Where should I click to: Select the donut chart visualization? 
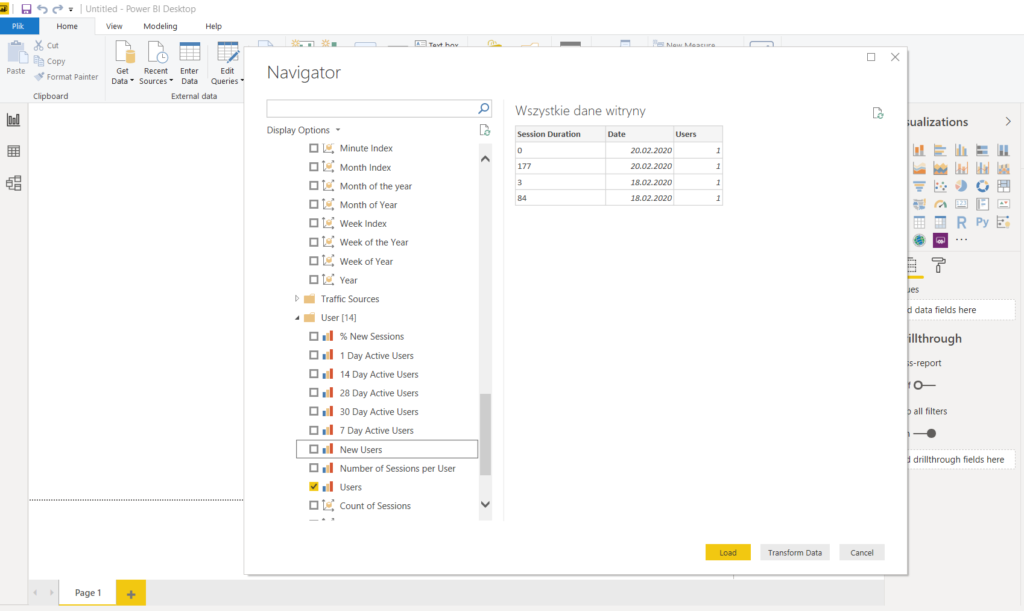click(x=982, y=186)
